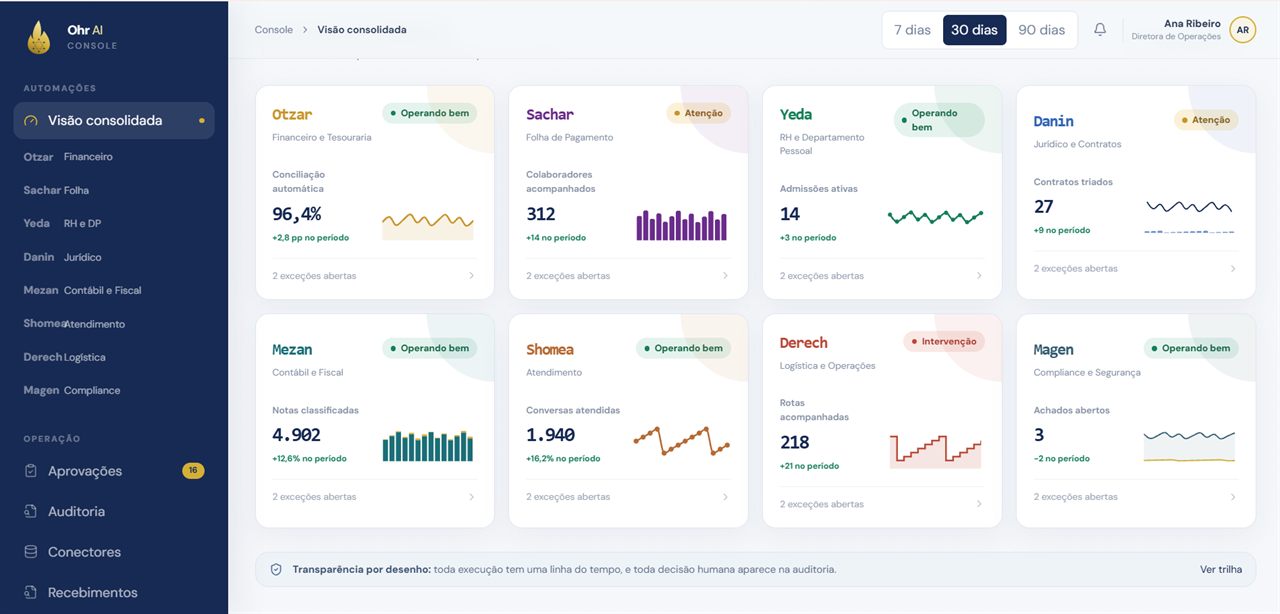The height and width of the screenshot is (614, 1280).
Task: Open Otzar Financeiro sidebar item
Action: click(x=114, y=157)
